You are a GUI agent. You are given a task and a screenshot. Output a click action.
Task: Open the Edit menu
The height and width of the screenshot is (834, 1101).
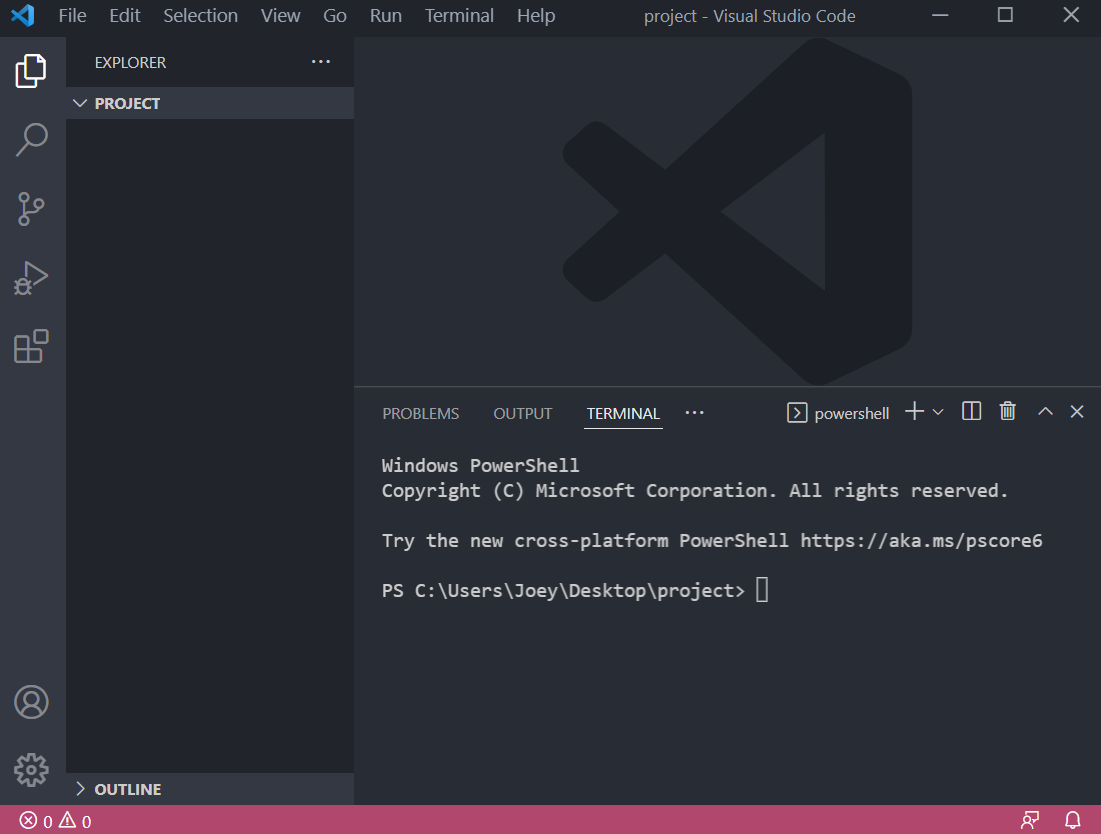point(125,15)
